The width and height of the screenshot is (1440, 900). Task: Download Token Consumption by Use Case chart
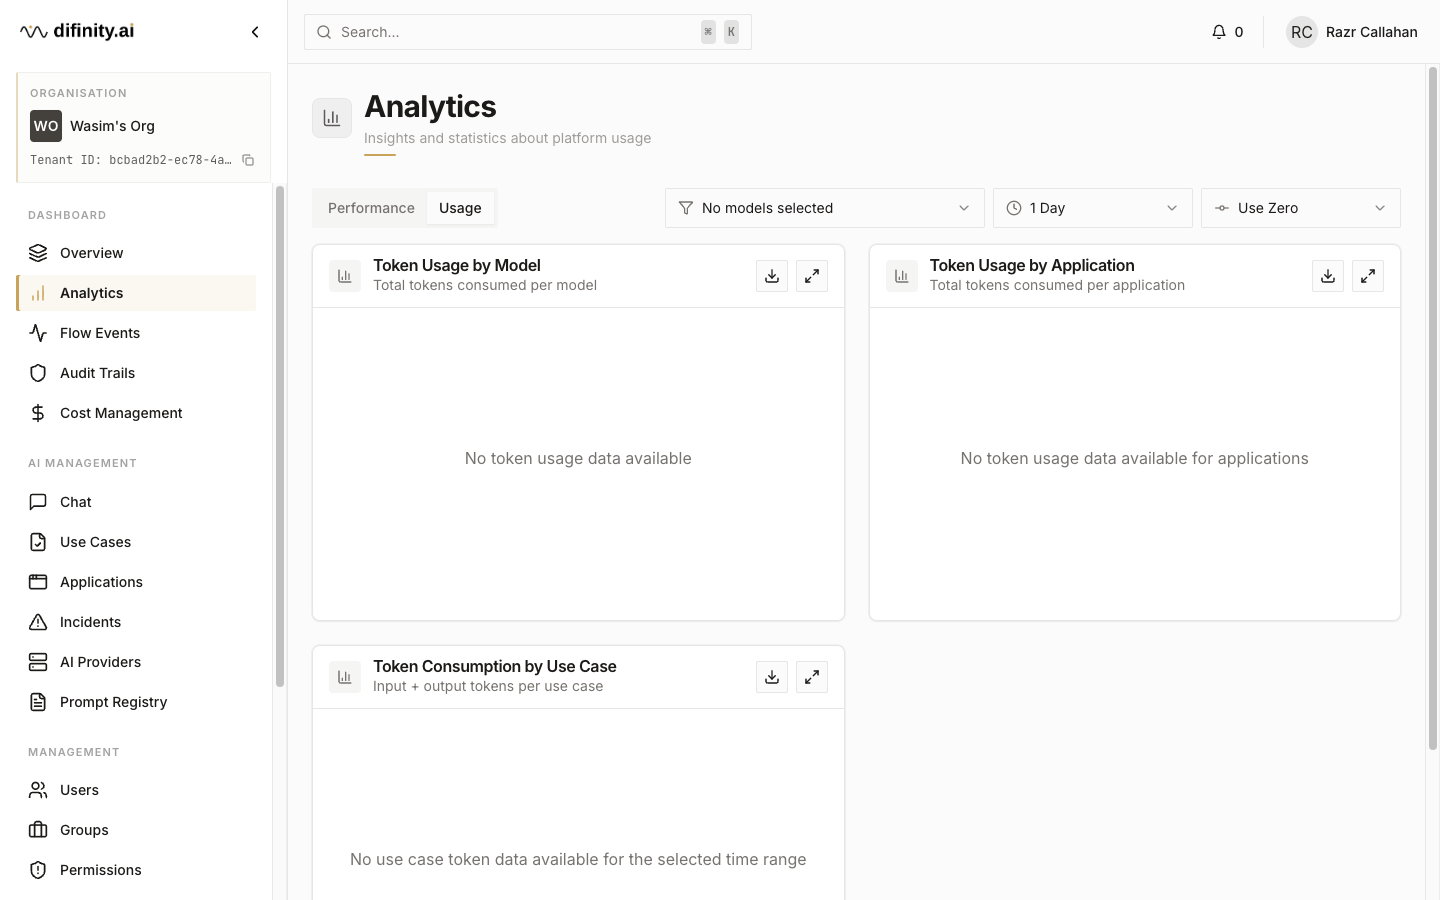[x=772, y=677]
